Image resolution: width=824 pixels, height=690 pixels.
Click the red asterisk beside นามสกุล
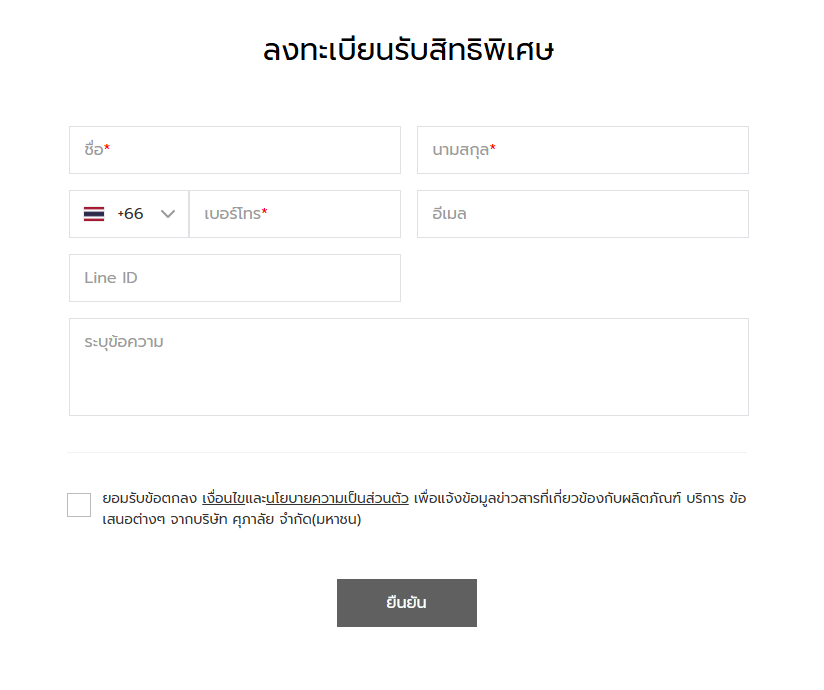(493, 149)
